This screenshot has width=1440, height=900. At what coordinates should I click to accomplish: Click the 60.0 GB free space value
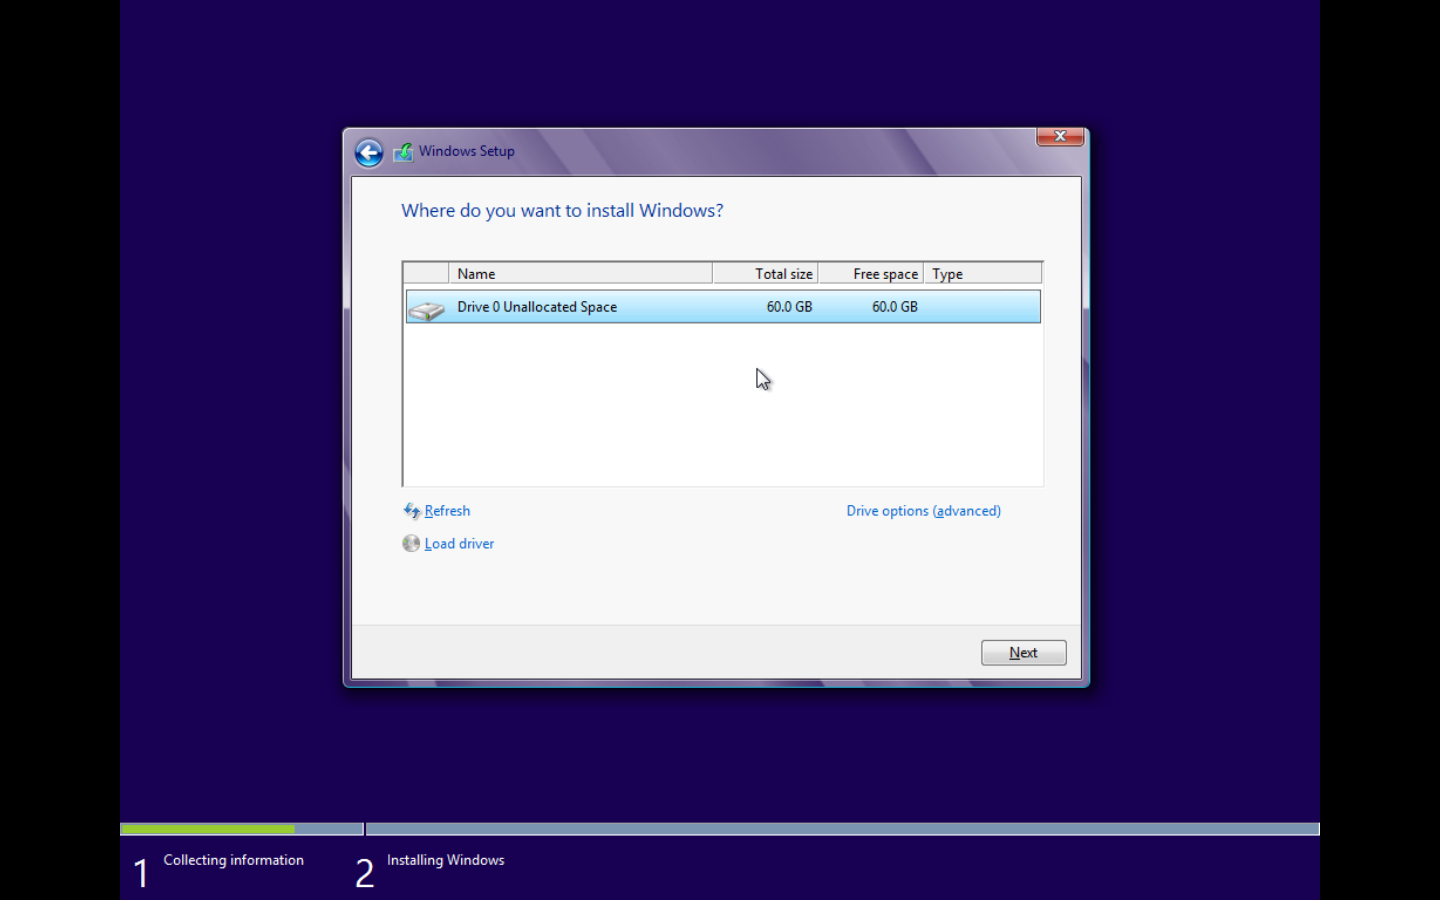click(x=894, y=307)
